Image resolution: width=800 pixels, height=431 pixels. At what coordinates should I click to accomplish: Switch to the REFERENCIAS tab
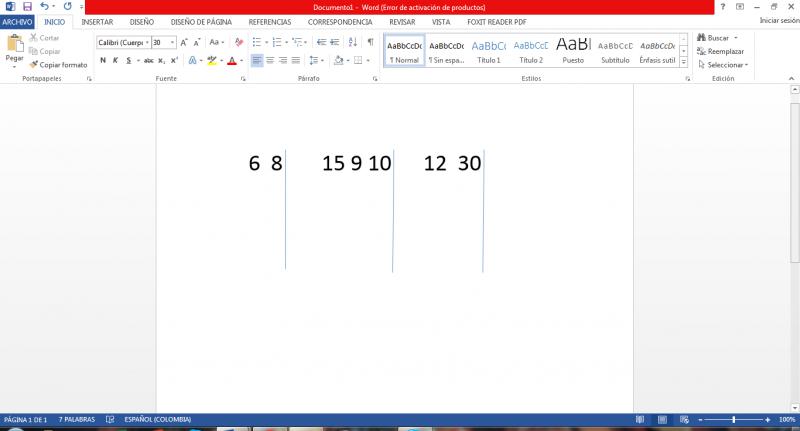point(270,22)
